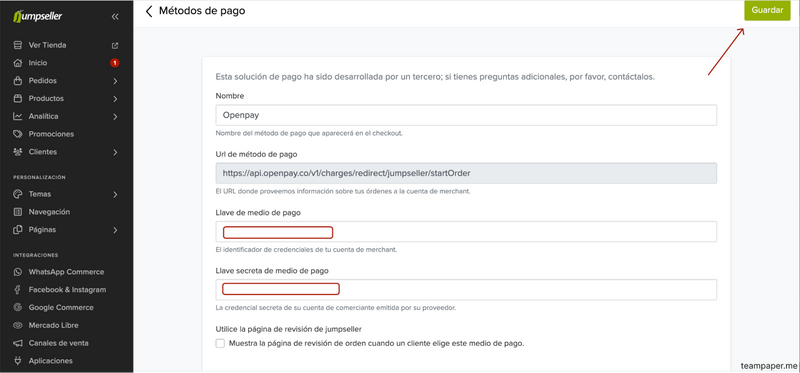Open Google Commerce integration label
This screenshot has width=800, height=373.
[61, 308]
